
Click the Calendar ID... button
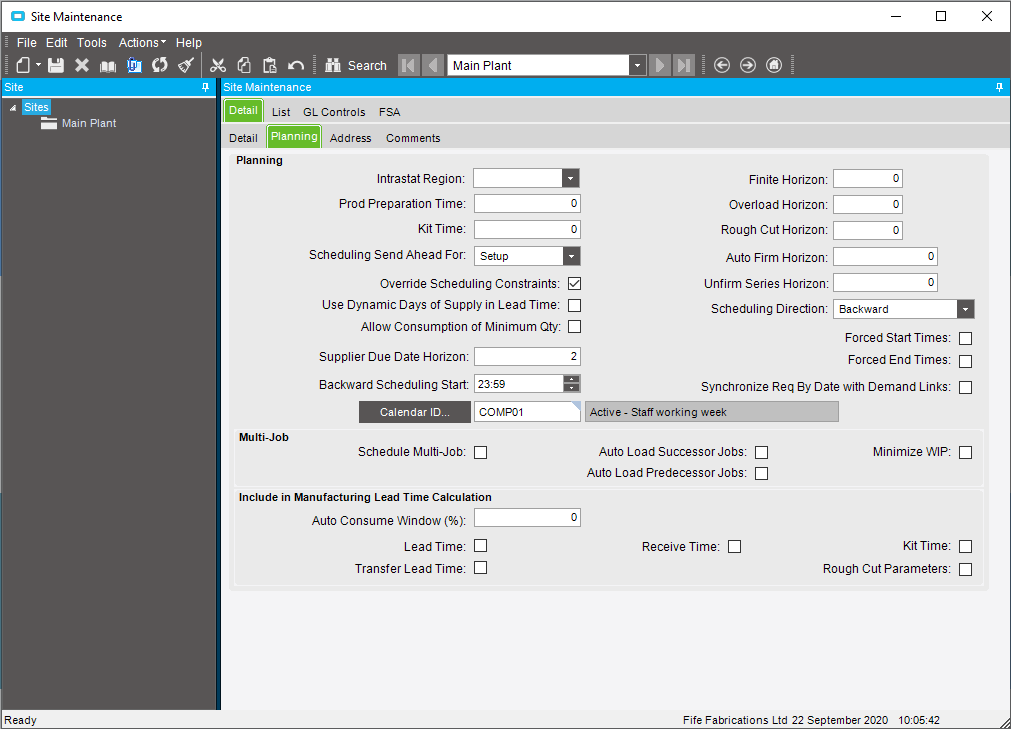[x=415, y=412]
